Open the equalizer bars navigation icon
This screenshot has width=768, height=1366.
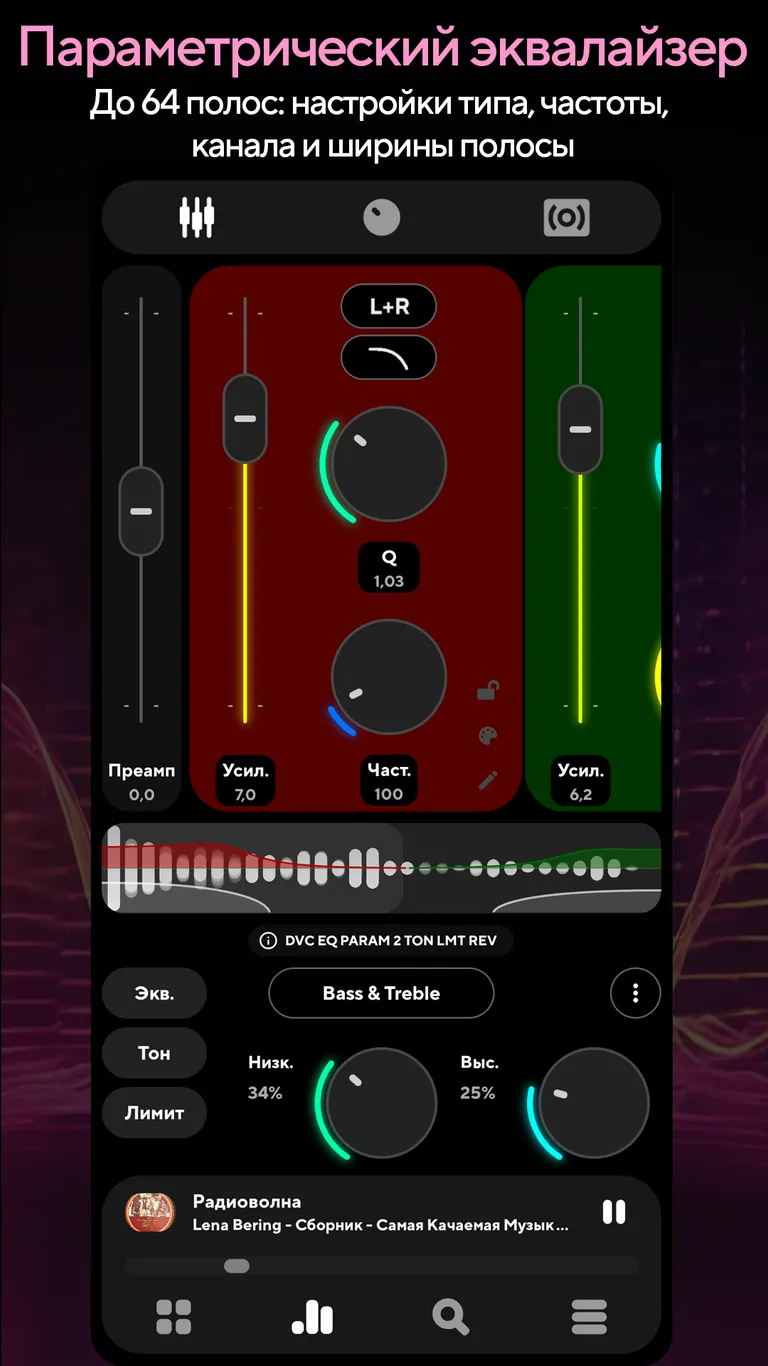click(x=312, y=1317)
